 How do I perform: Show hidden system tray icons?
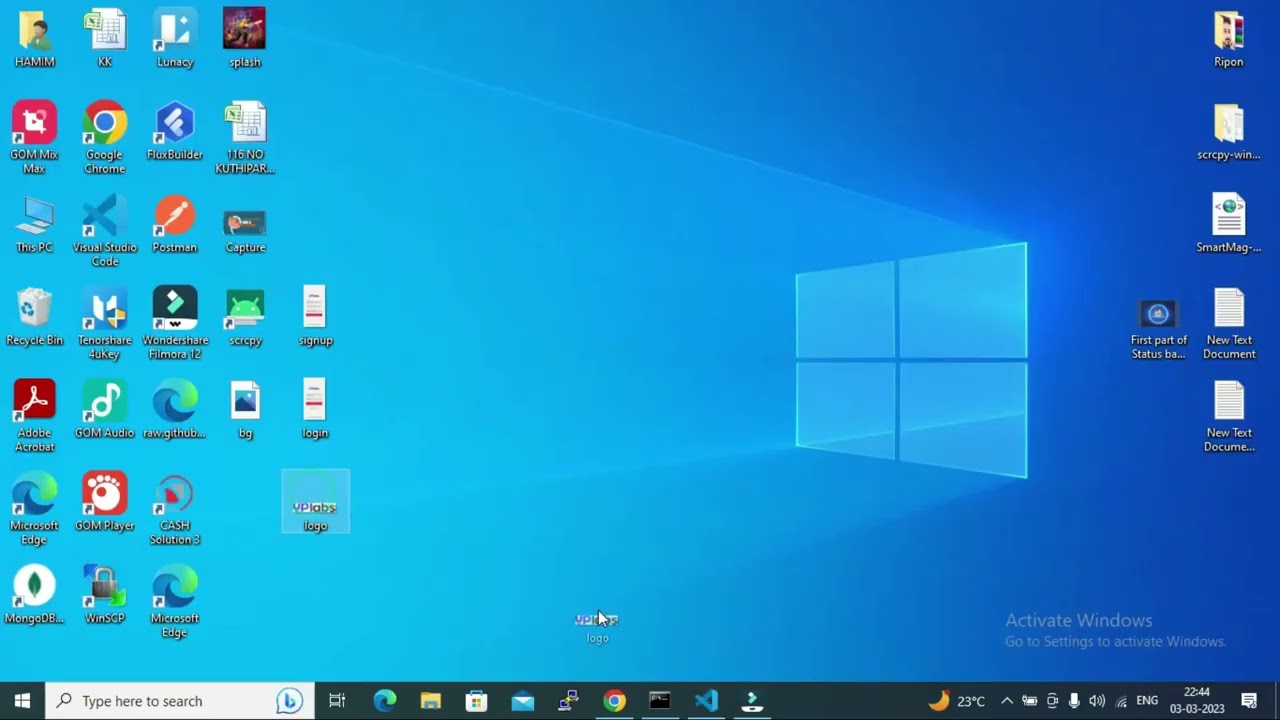(1007, 701)
